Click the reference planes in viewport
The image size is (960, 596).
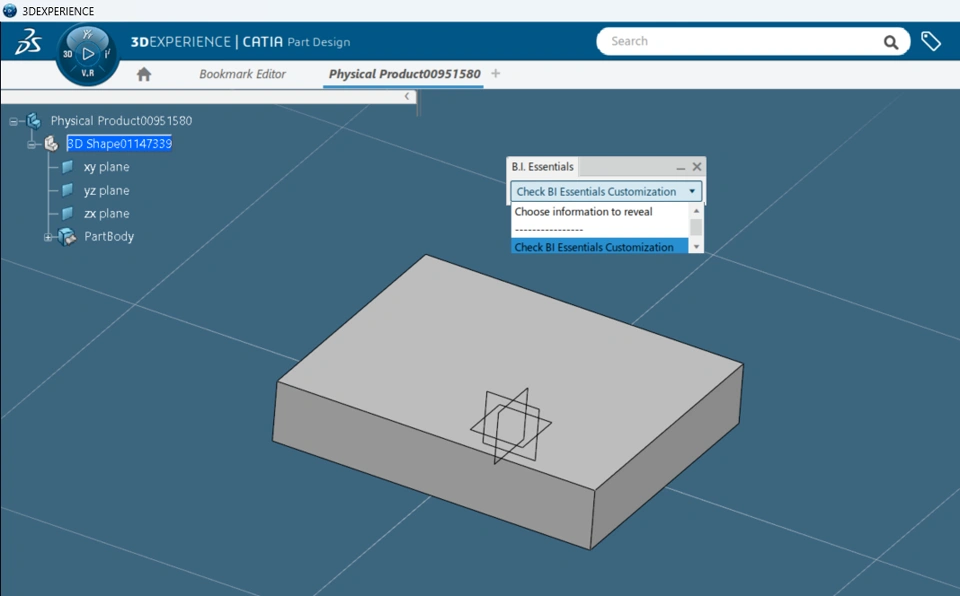[511, 426]
